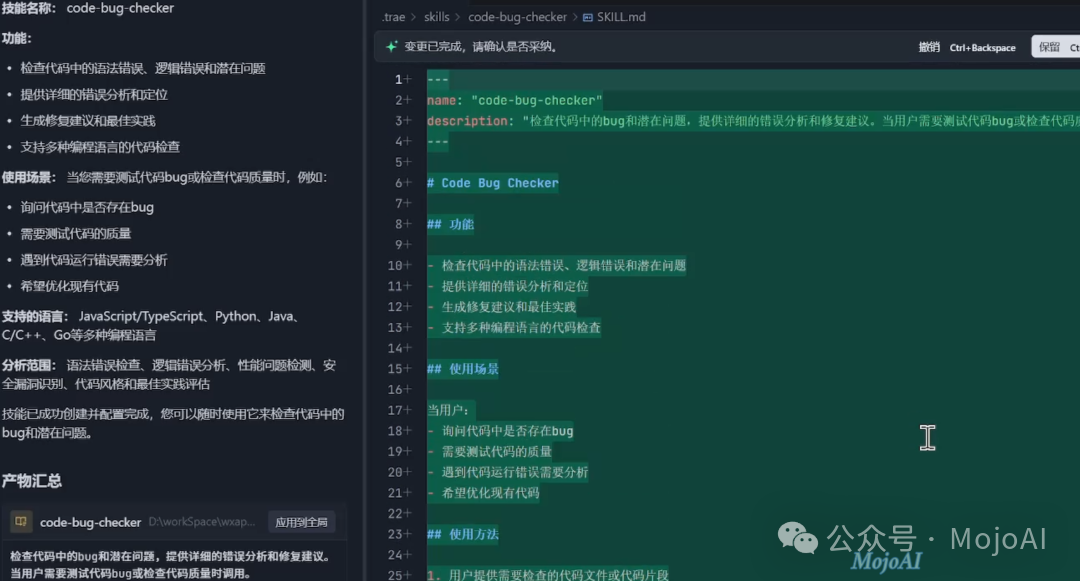Click the chevron between skills and code-bug-checker
The height and width of the screenshot is (581, 1080).
coord(457,16)
